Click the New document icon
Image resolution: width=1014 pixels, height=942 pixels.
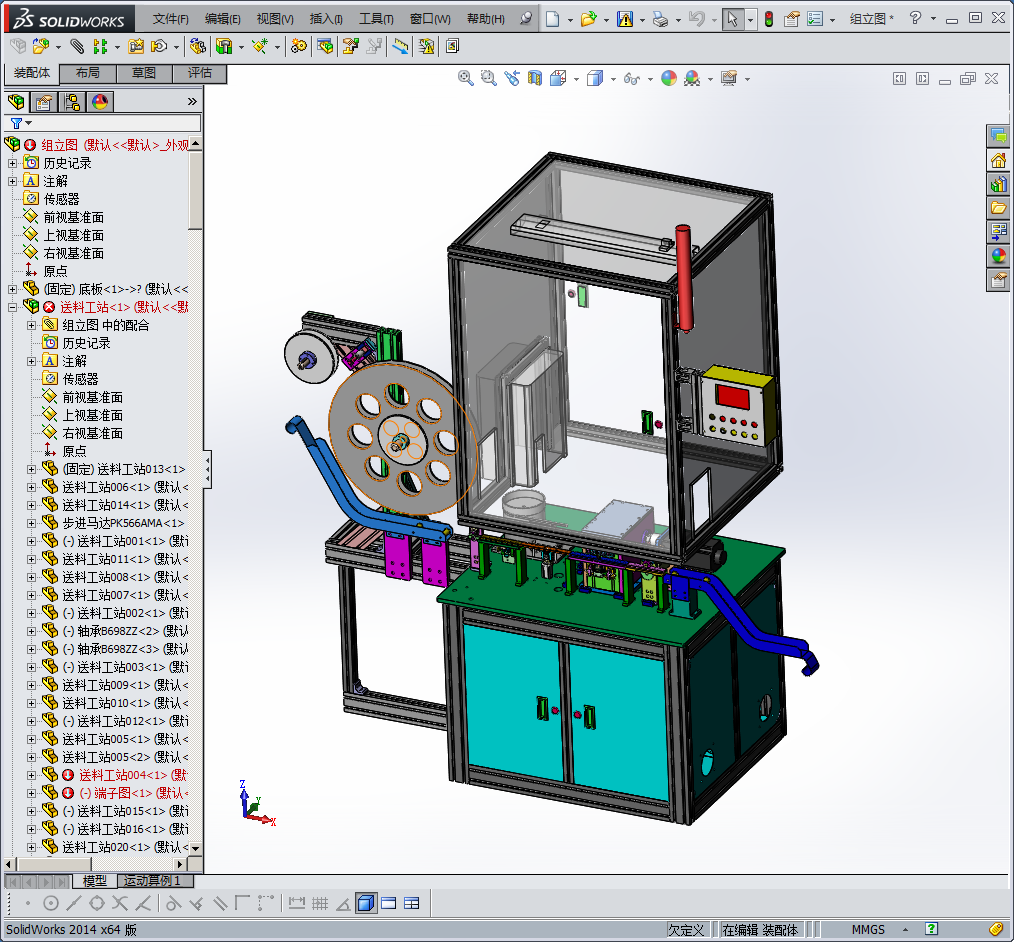click(552, 19)
